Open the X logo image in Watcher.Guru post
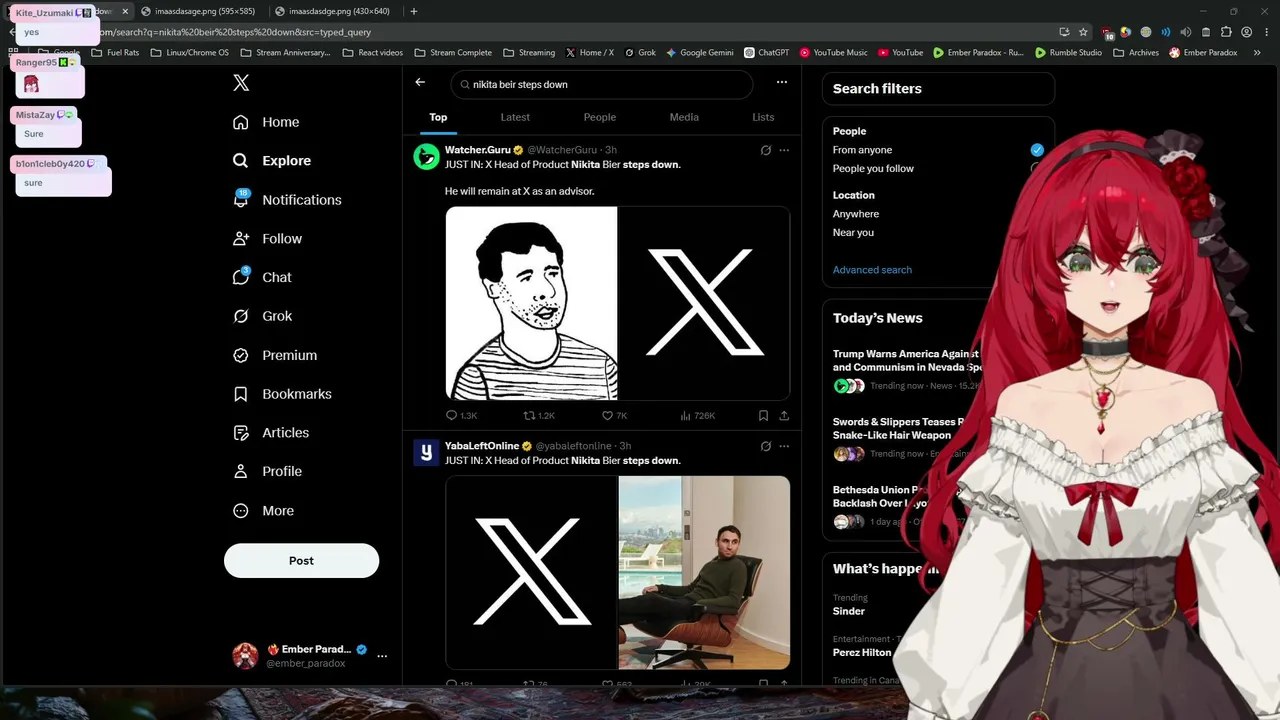The image size is (1280, 720). coord(704,304)
